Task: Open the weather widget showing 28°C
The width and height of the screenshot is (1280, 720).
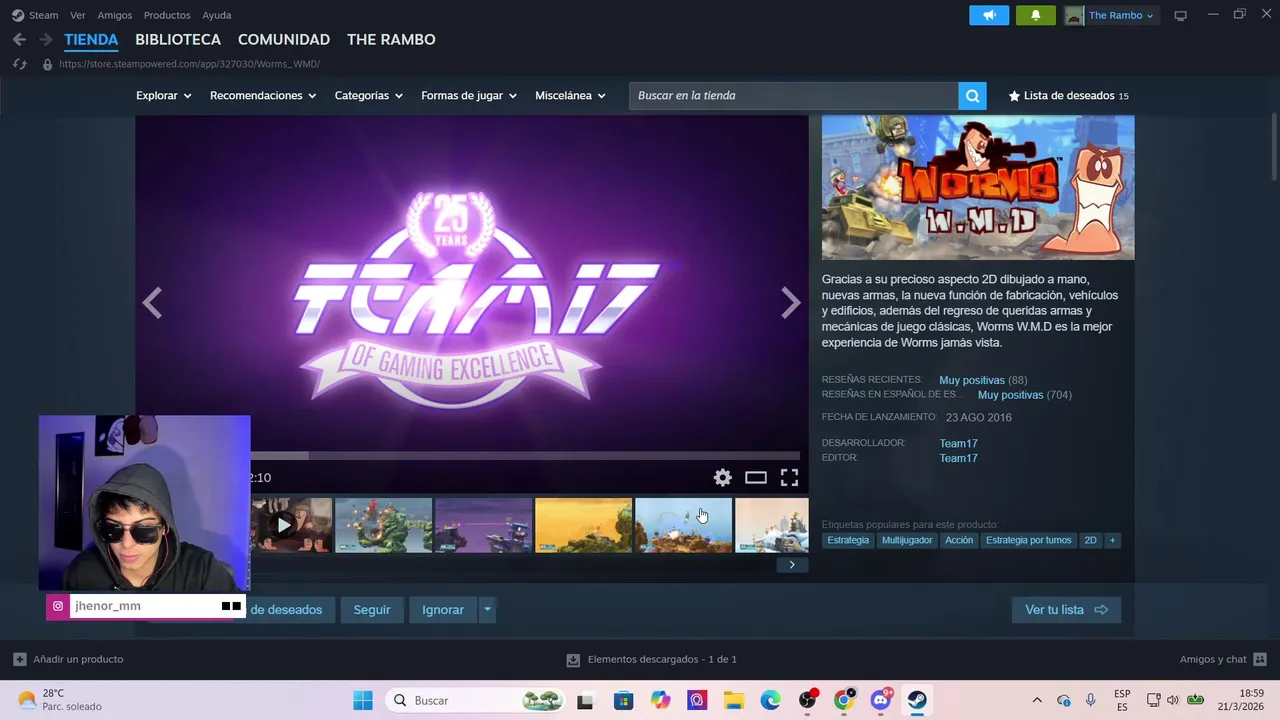Action: (60, 700)
